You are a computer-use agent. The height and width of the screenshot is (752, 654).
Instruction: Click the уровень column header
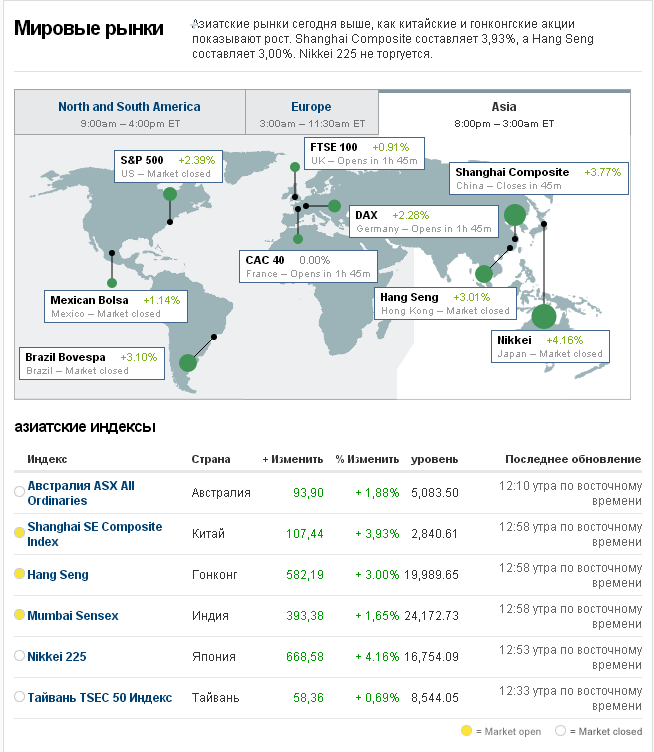pyautogui.click(x=434, y=459)
